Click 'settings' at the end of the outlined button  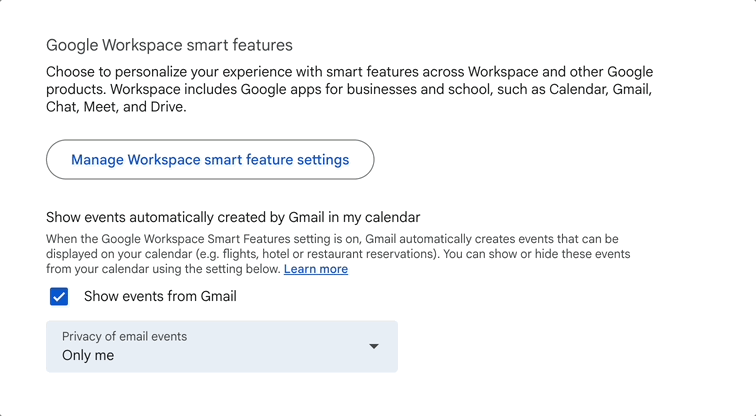[323, 160]
